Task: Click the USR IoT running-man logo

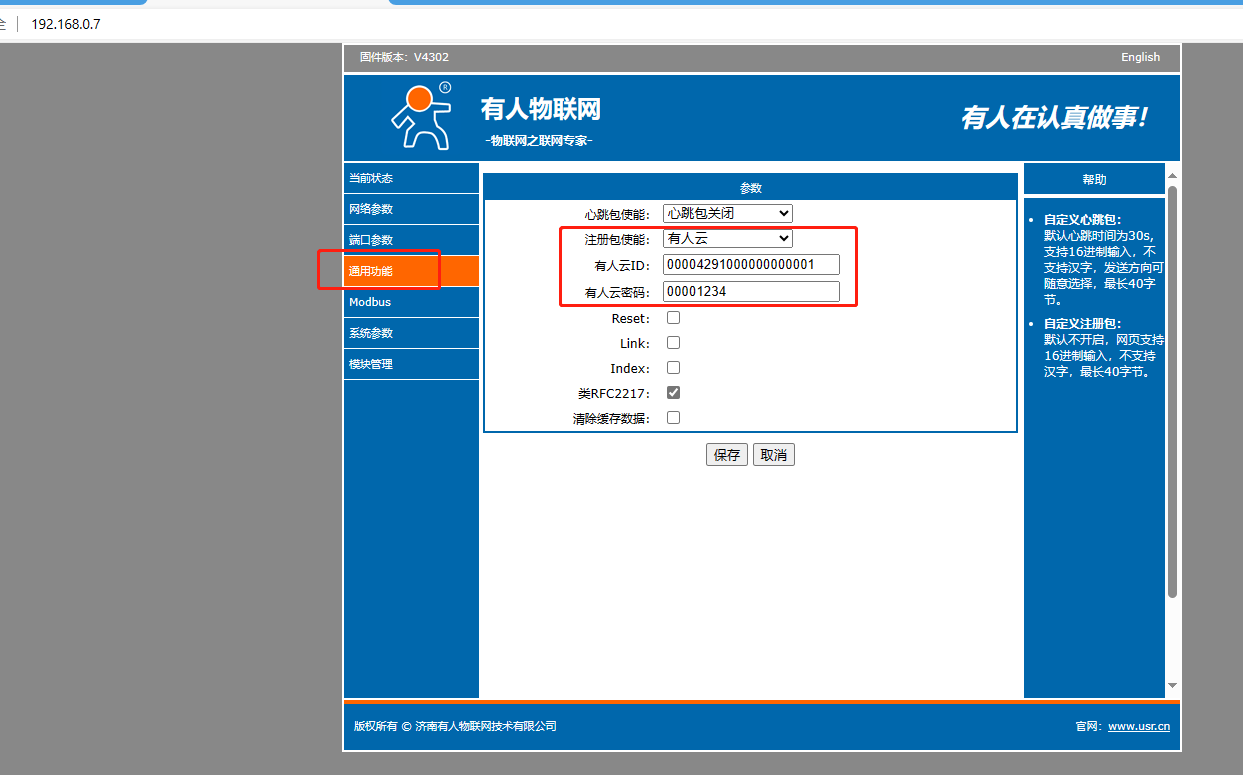Action: click(421, 116)
